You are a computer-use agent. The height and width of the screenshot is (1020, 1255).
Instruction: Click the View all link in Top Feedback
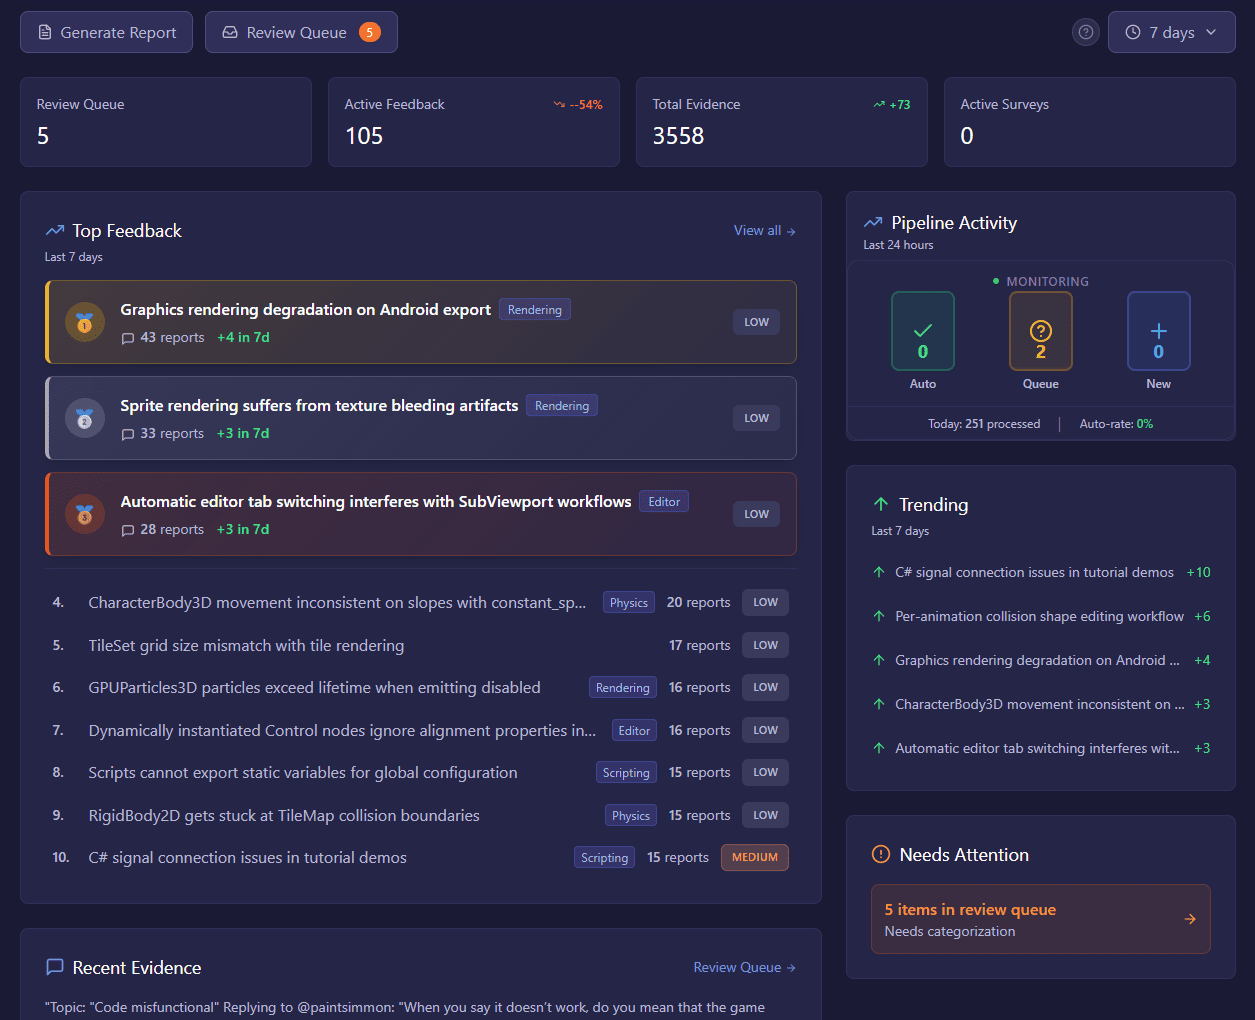[x=764, y=230]
